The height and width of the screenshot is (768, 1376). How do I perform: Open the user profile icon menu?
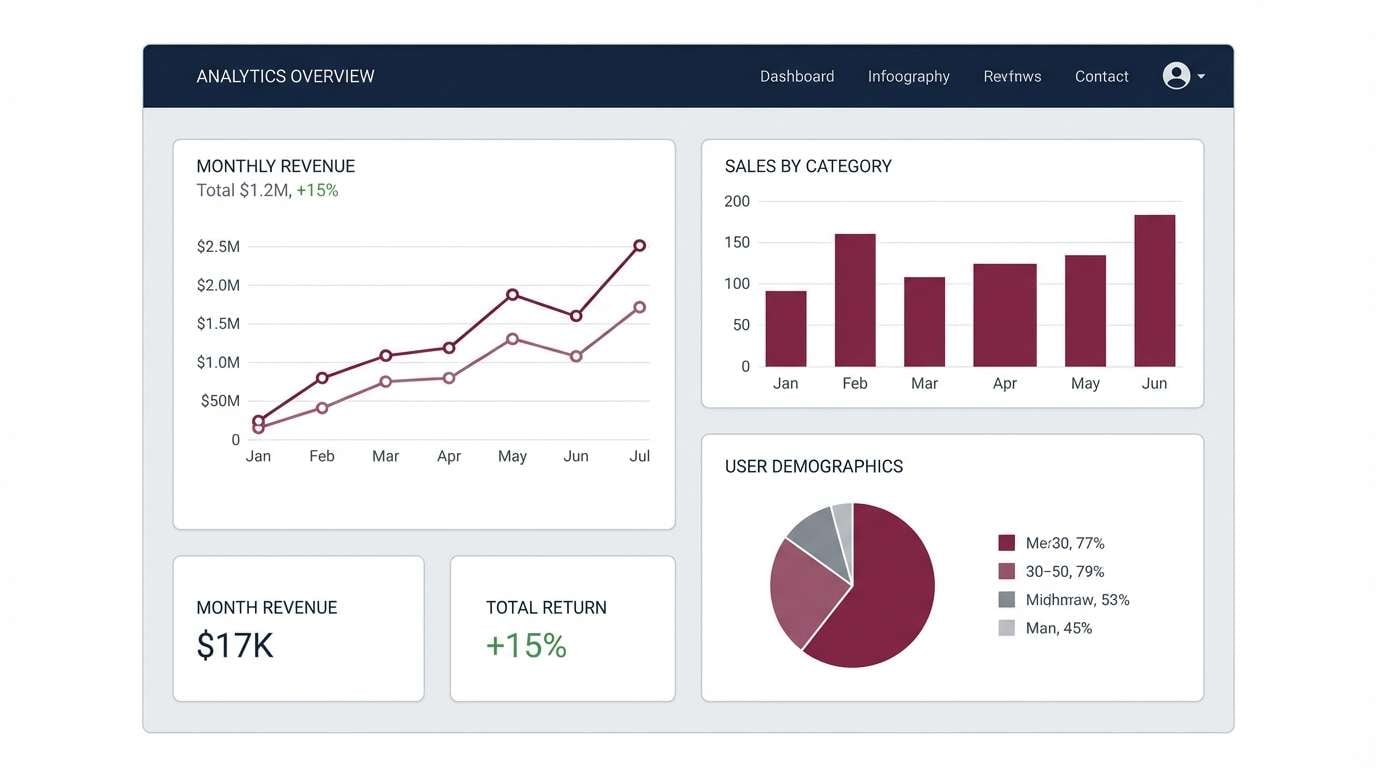pyautogui.click(x=1176, y=75)
